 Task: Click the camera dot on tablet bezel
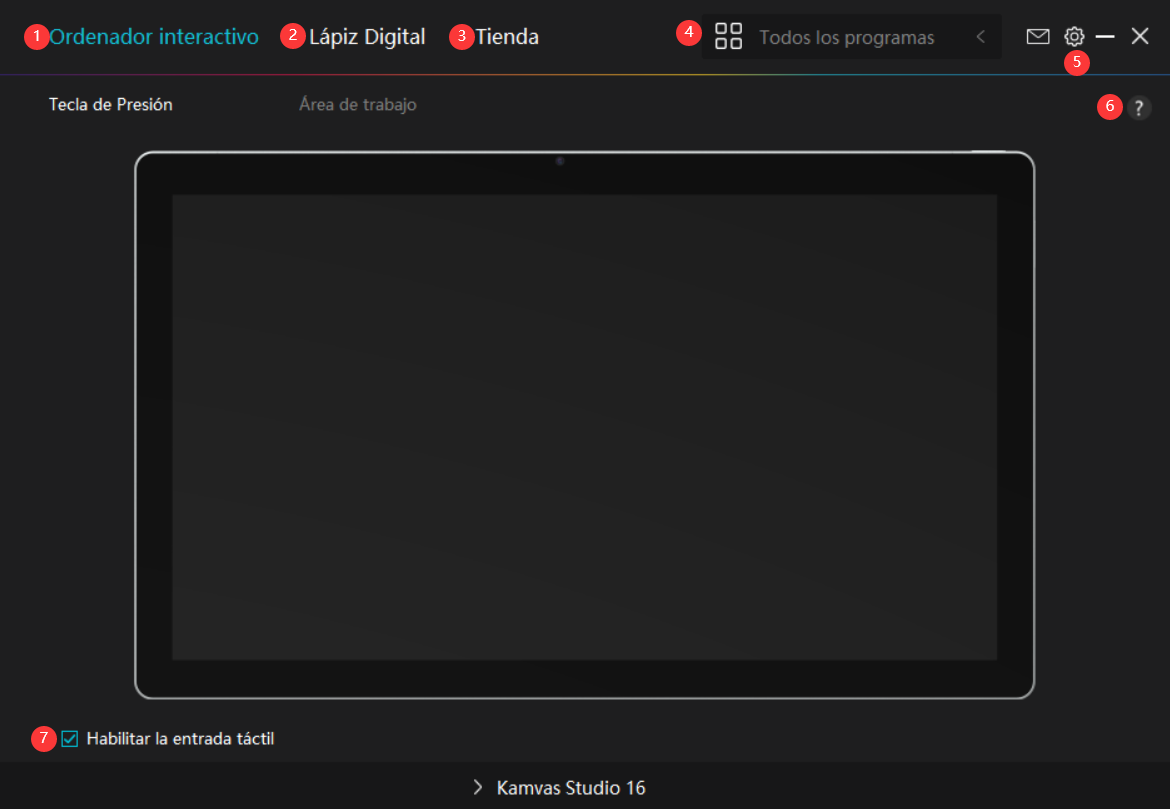pyautogui.click(x=560, y=161)
